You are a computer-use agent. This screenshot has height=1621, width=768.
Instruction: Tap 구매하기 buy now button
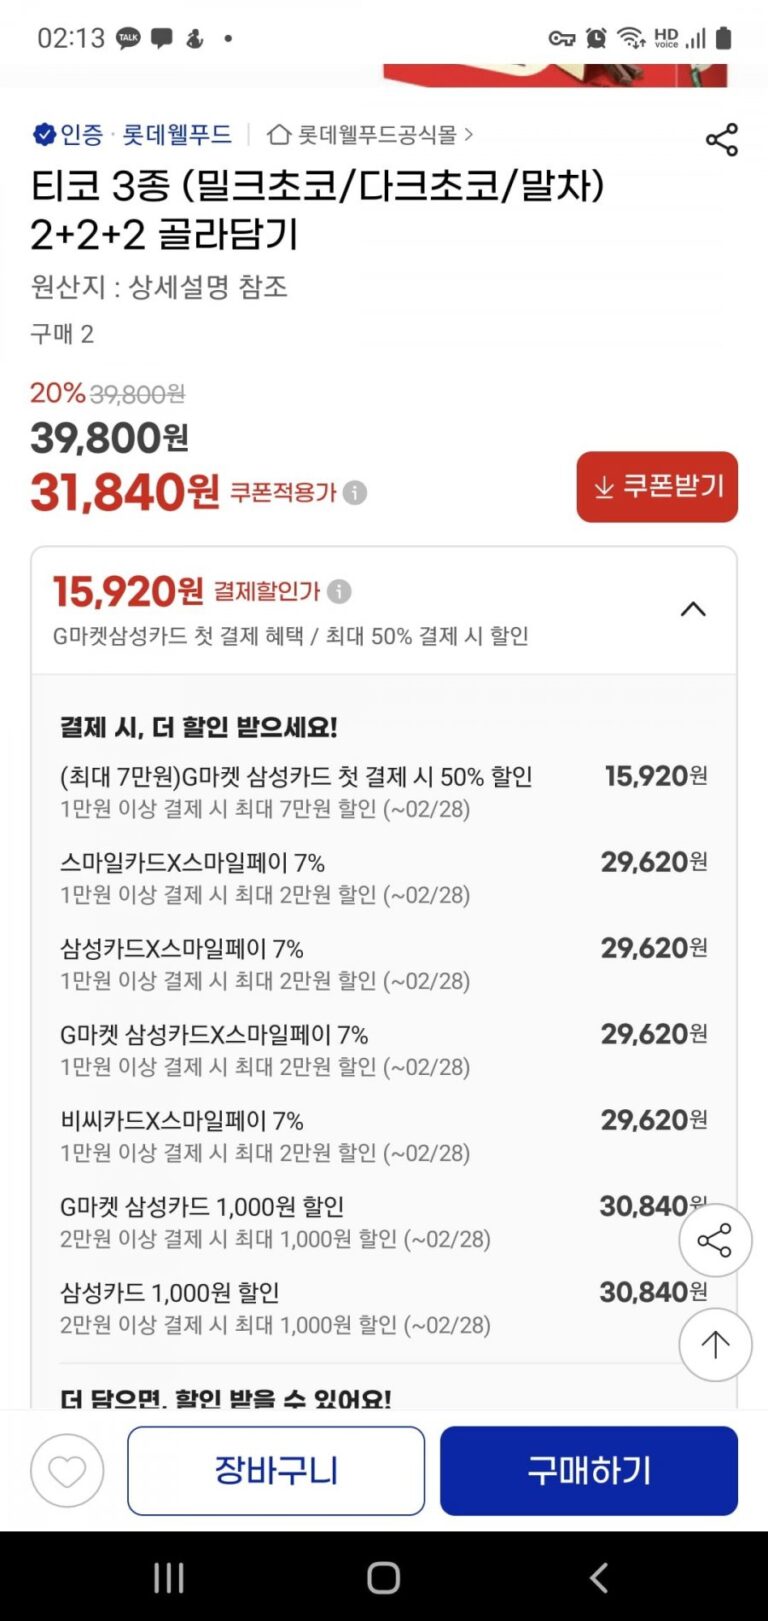[x=589, y=1471]
